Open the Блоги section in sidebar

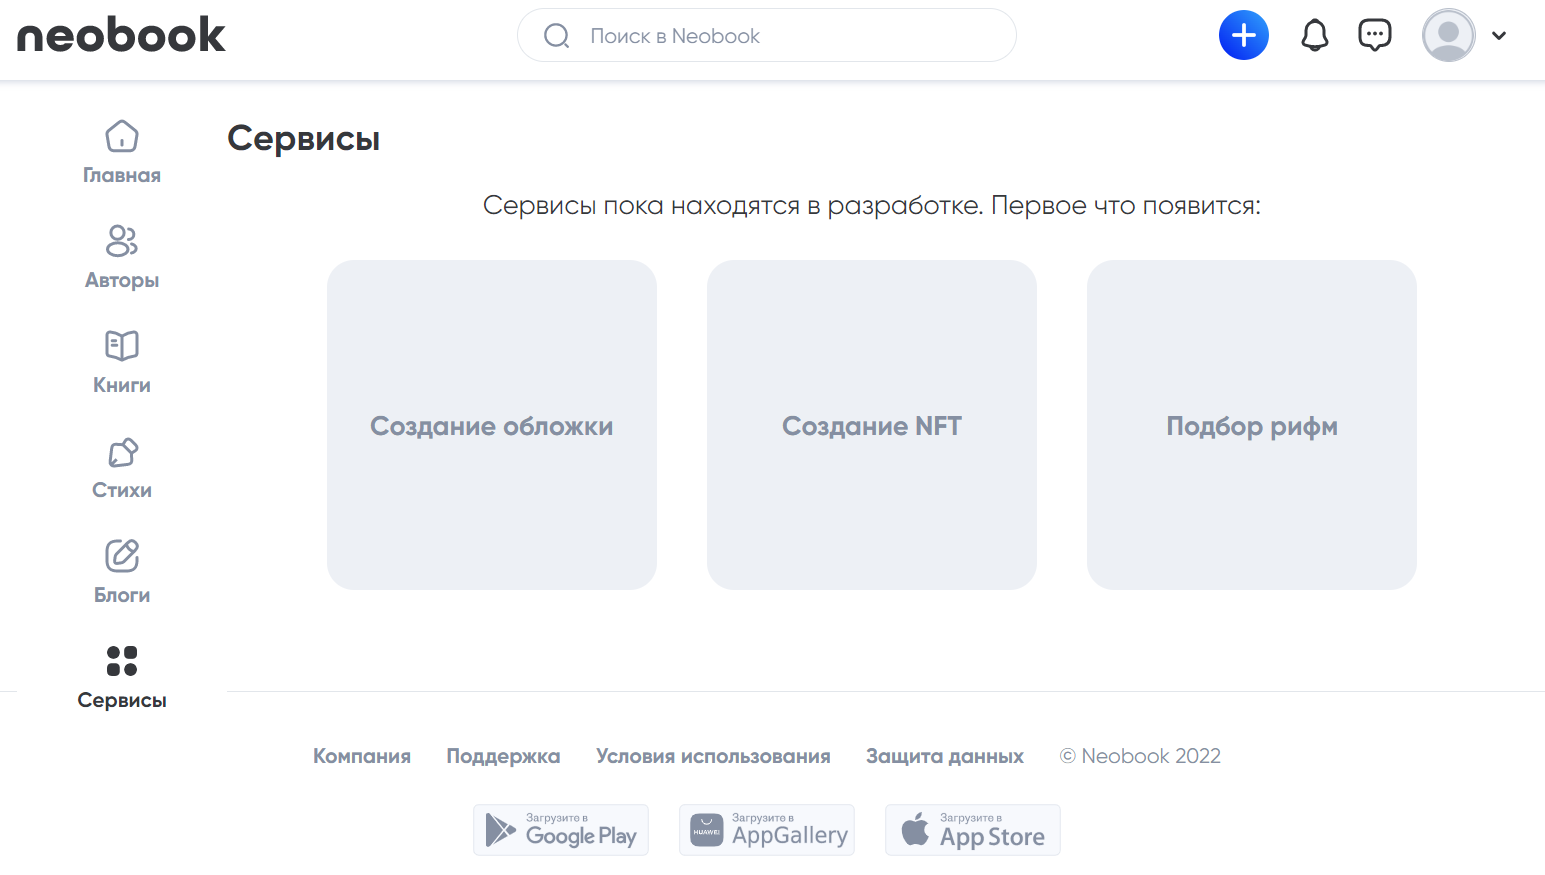(x=122, y=572)
